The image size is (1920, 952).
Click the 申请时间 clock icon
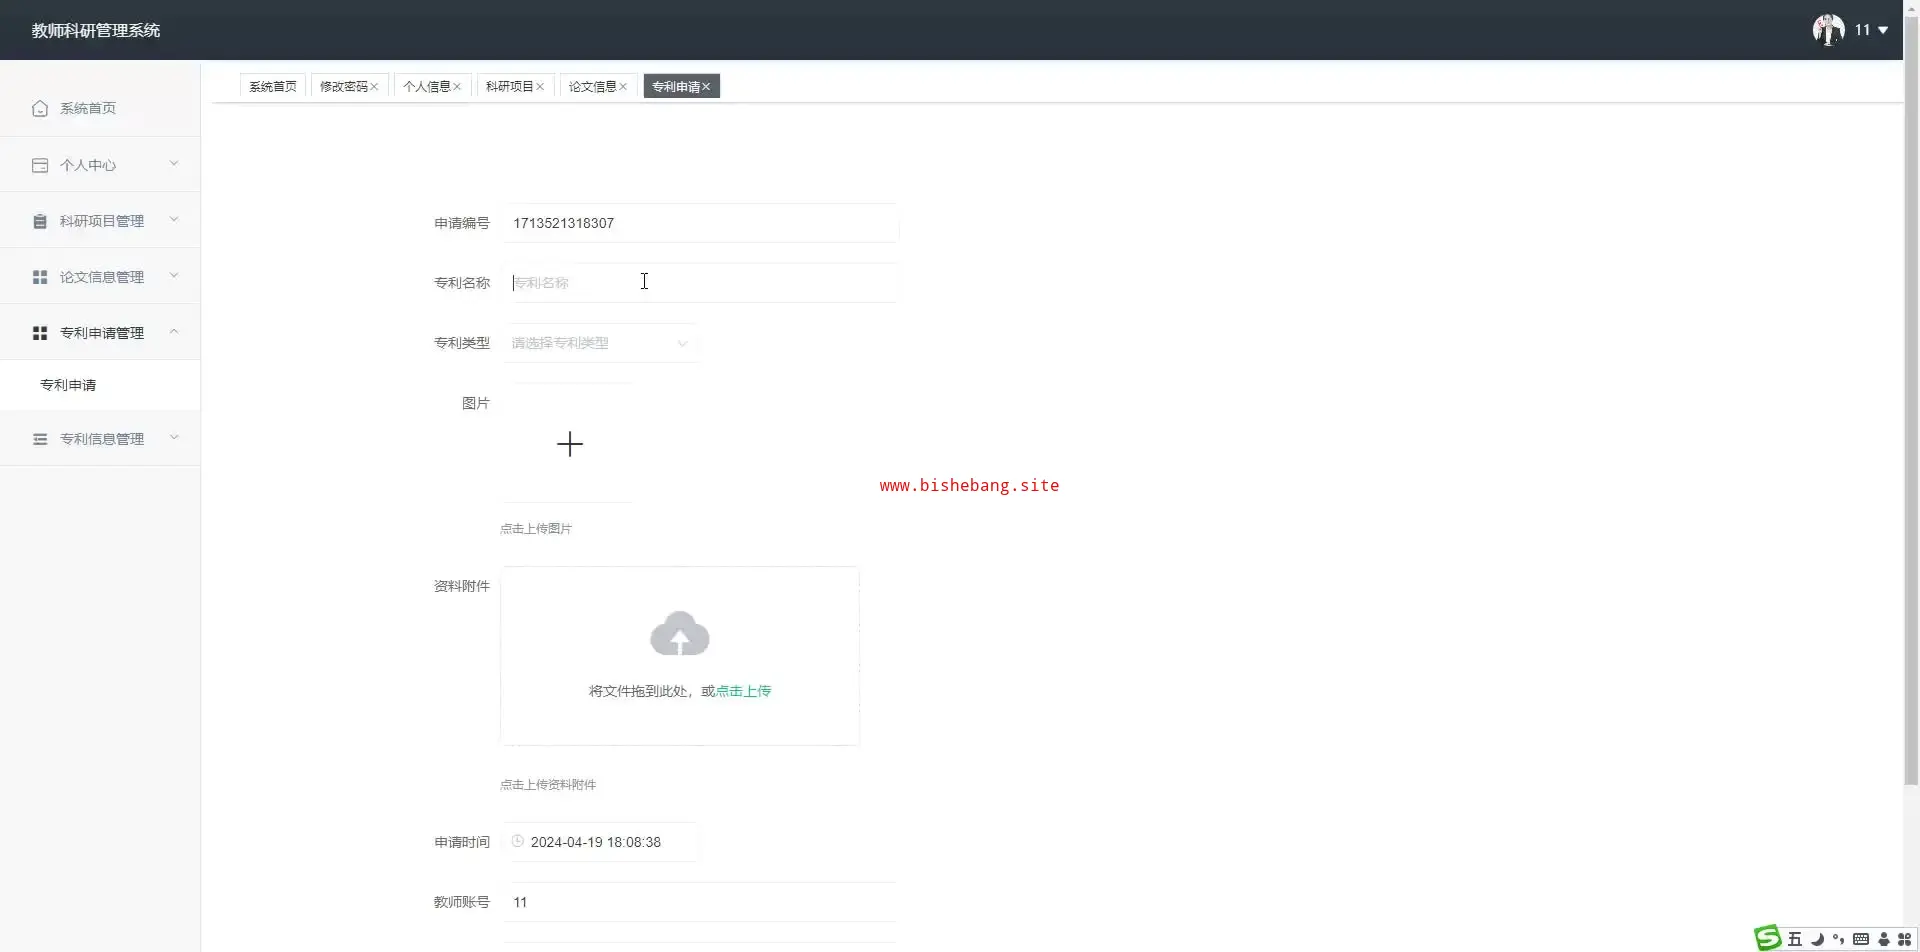[x=518, y=842]
